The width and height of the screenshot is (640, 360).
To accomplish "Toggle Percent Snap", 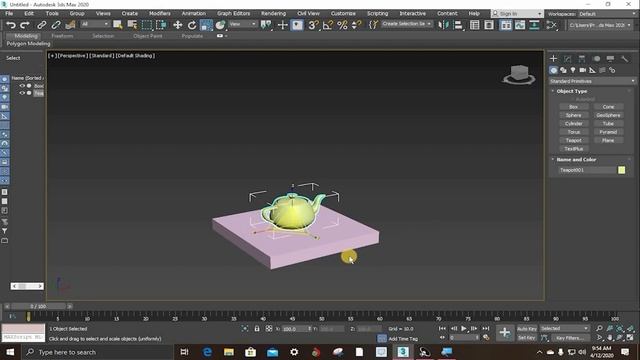I will coord(342,25).
